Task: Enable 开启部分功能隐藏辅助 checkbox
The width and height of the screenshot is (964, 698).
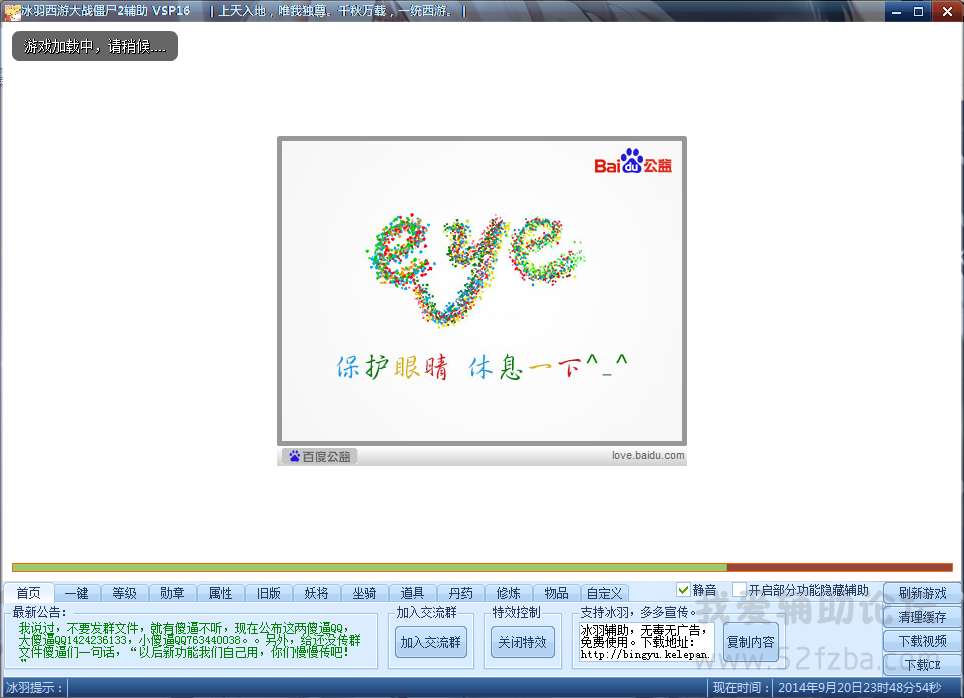Action: click(x=740, y=589)
